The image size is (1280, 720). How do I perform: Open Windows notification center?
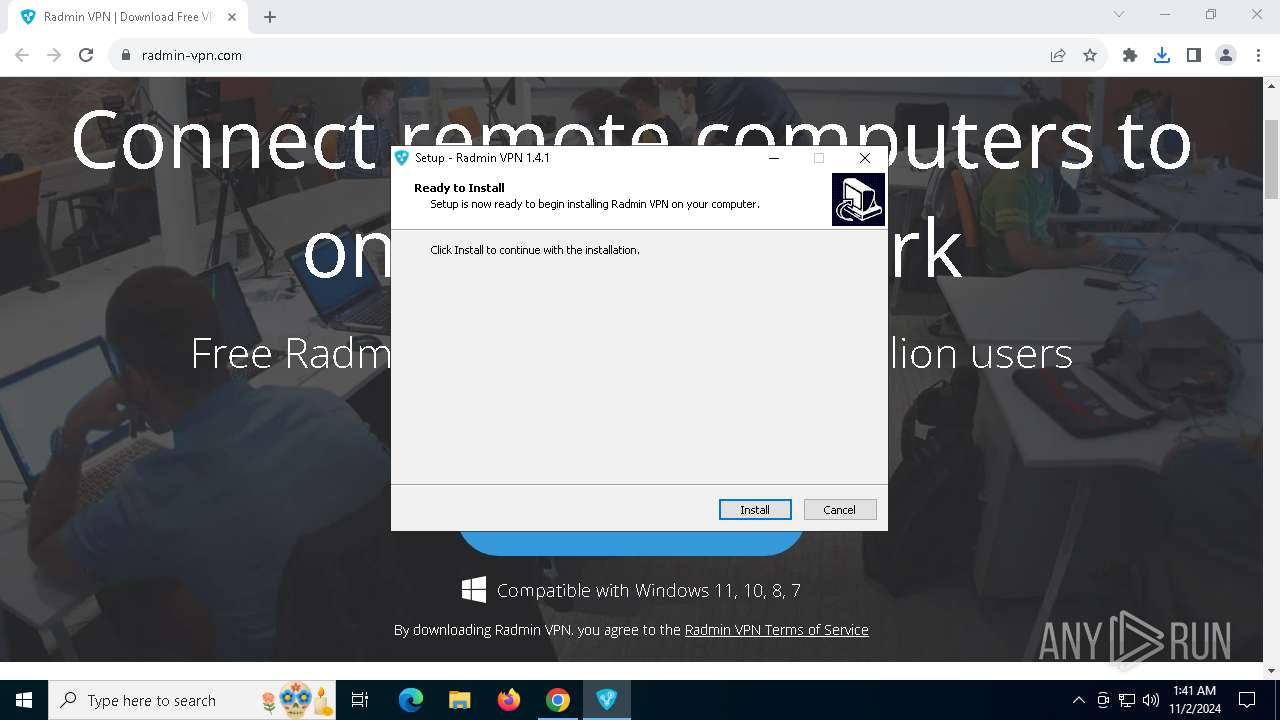[x=1247, y=700]
